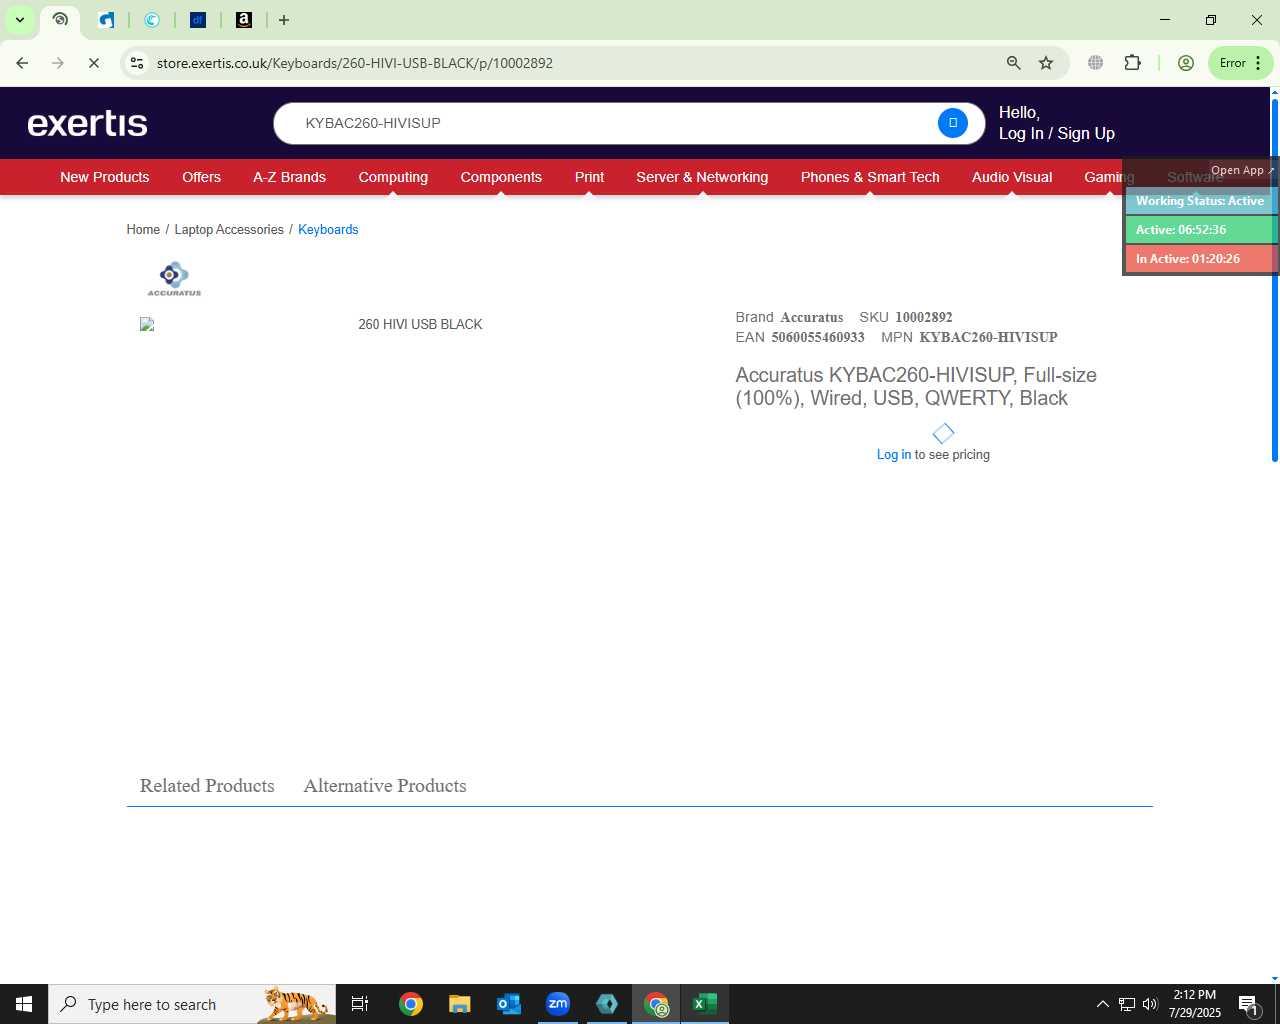Switch to the Amazon tab

coord(244,20)
